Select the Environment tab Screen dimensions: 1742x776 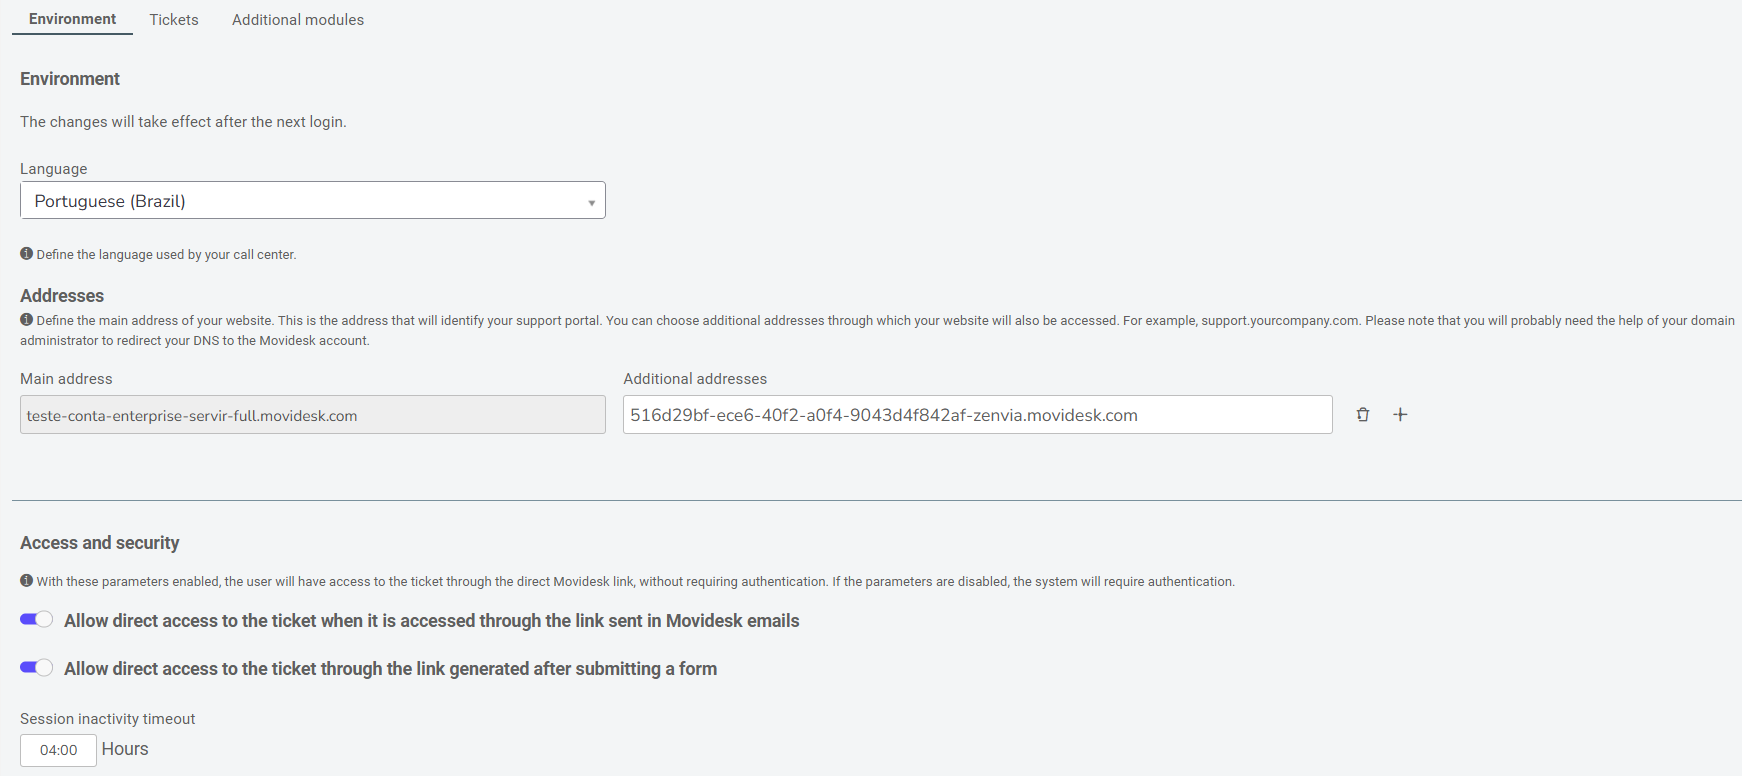[72, 19]
